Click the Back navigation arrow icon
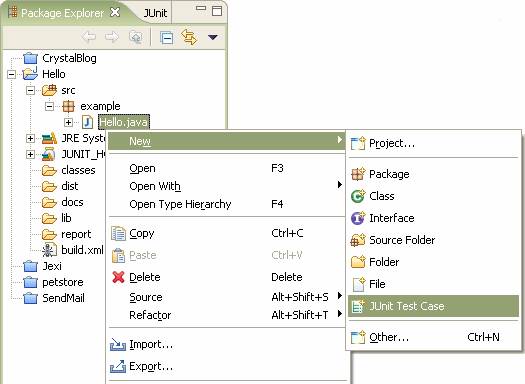This screenshot has width=525, height=384. pyautogui.click(x=89, y=37)
